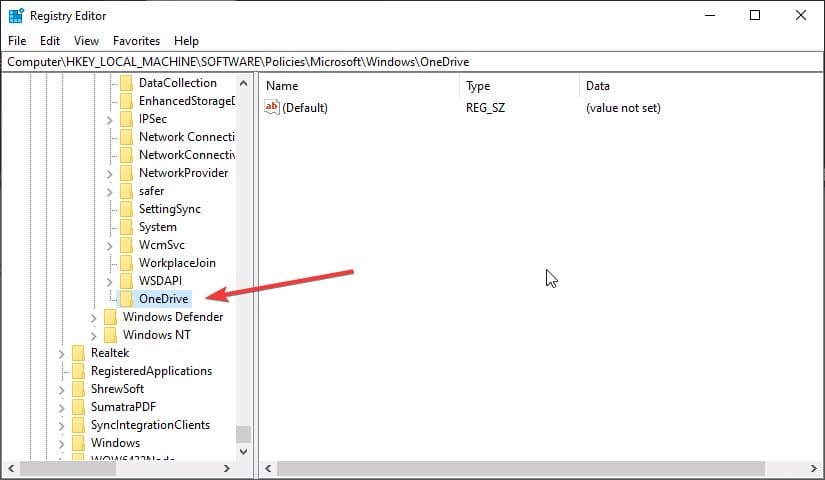This screenshot has height=480, width=825.
Task: Click the tree pane scroll-down arrow
Action: 243,452
